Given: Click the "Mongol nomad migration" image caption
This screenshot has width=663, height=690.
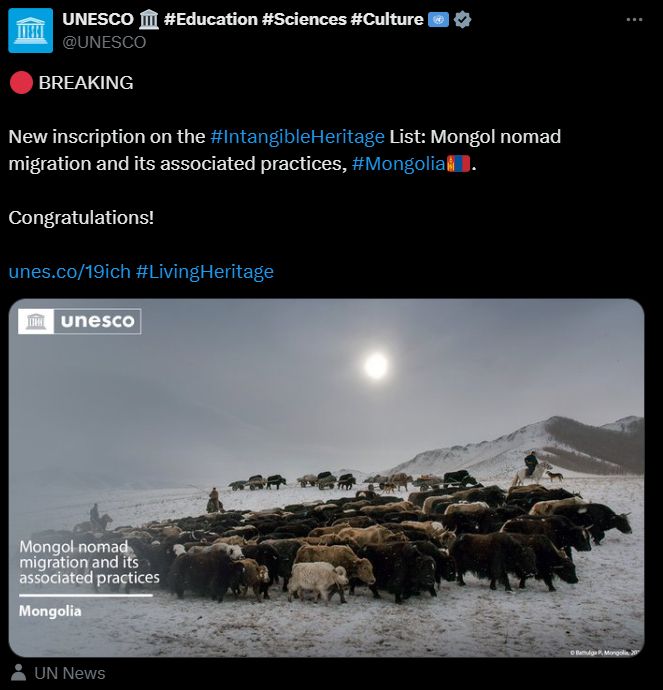Looking at the screenshot, I should [x=89, y=562].
